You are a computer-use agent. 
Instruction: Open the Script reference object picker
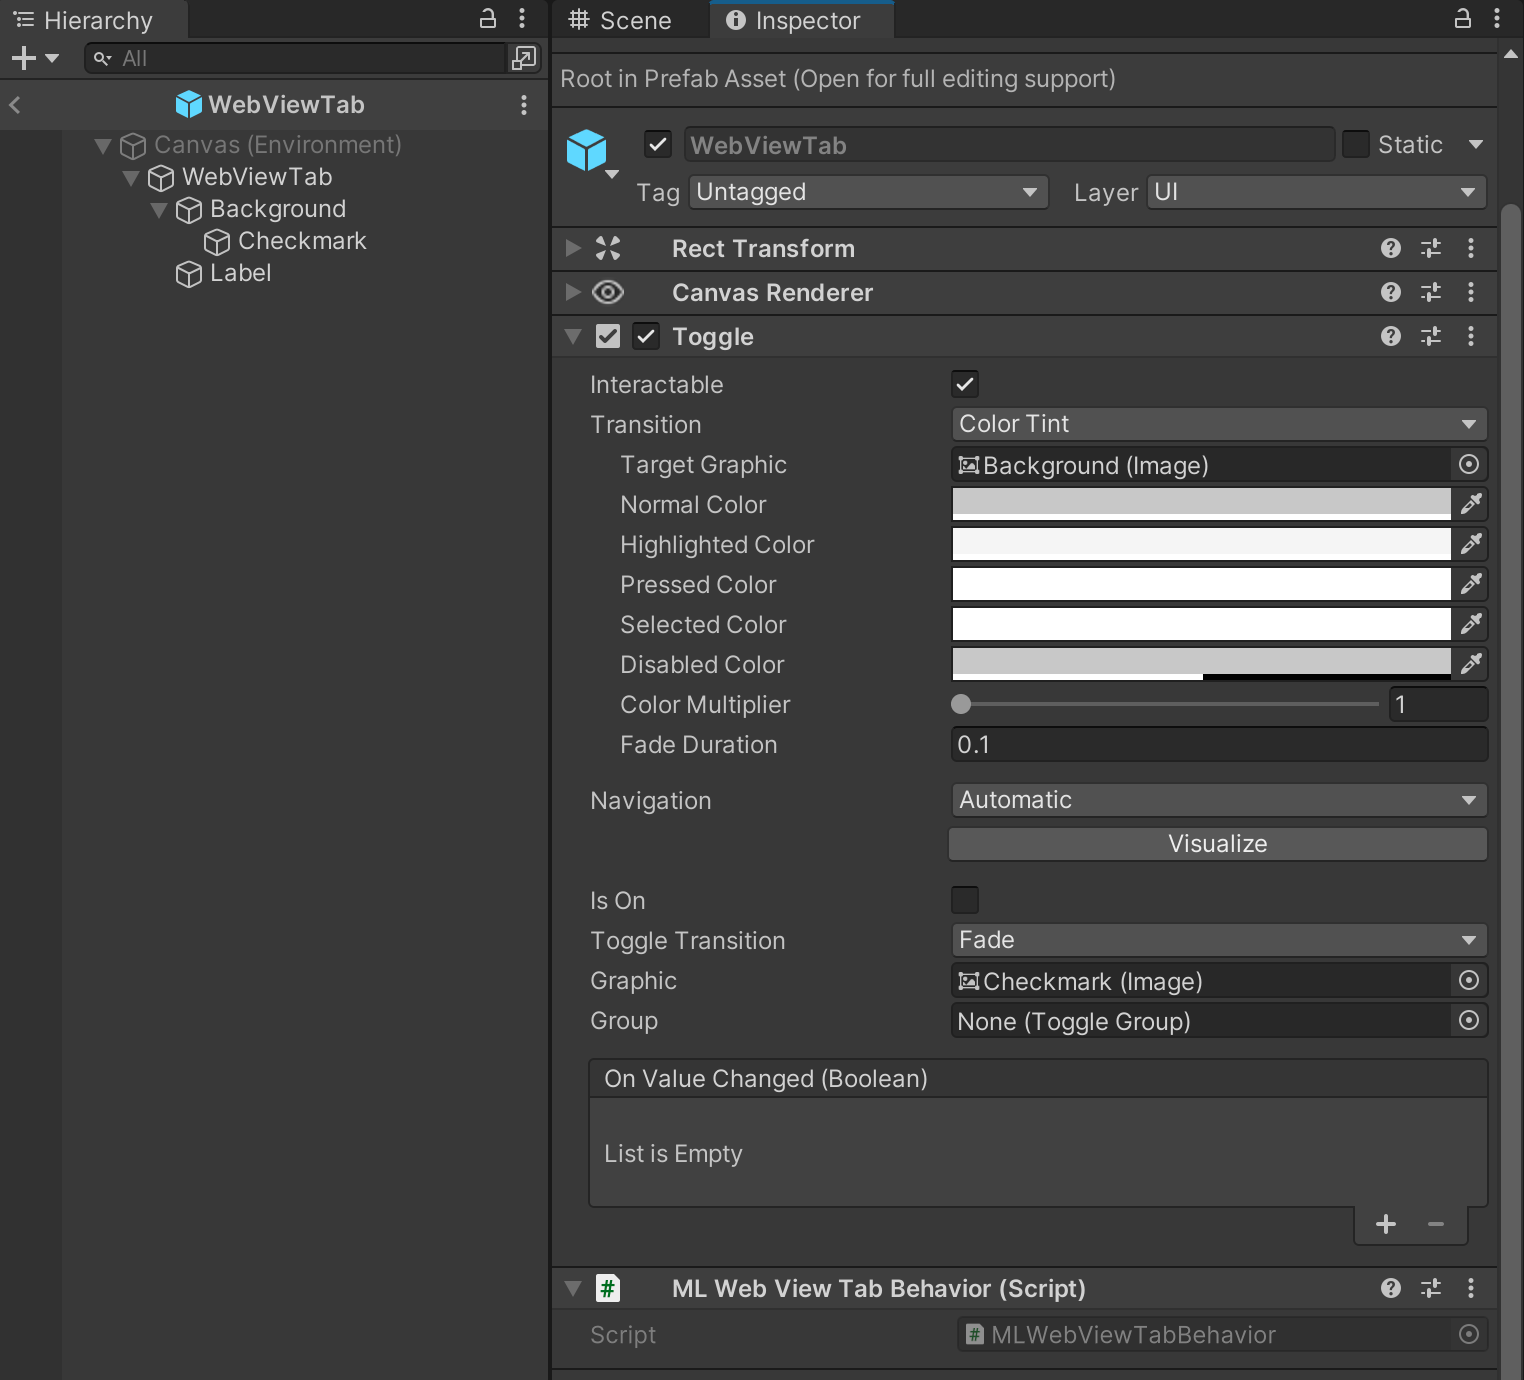(1467, 1334)
